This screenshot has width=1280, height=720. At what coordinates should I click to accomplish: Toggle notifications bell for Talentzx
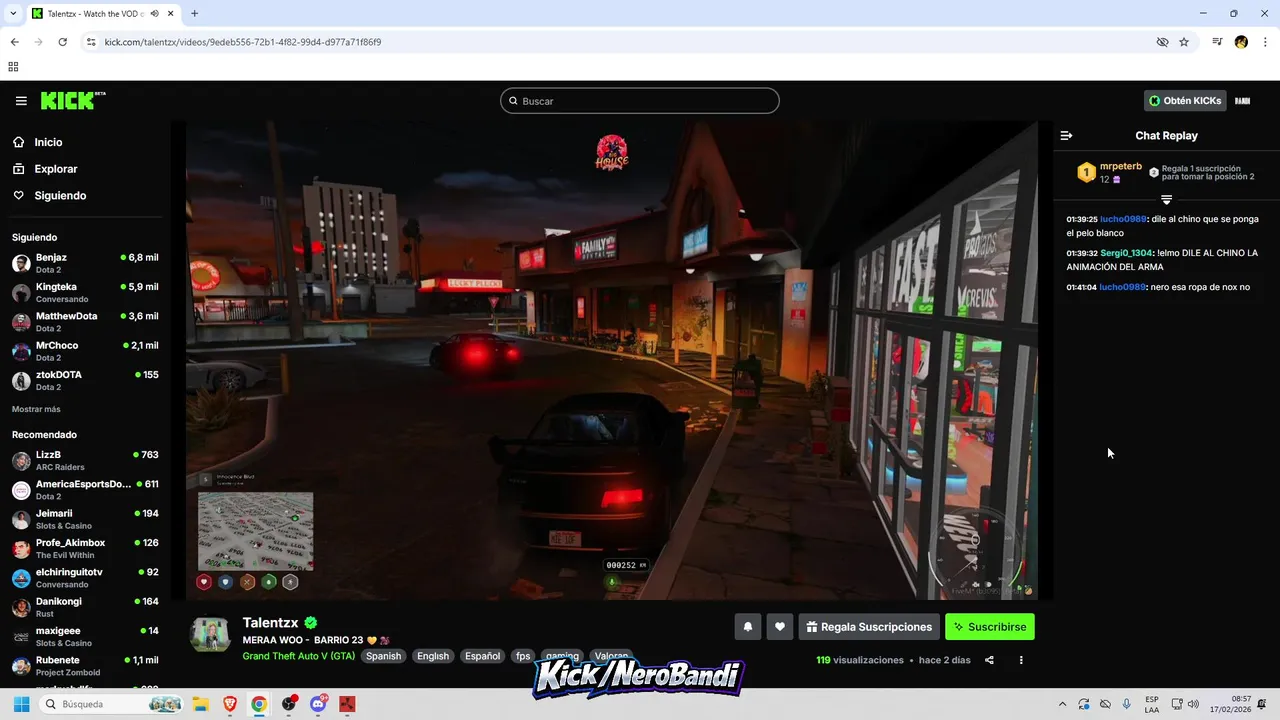(747, 627)
